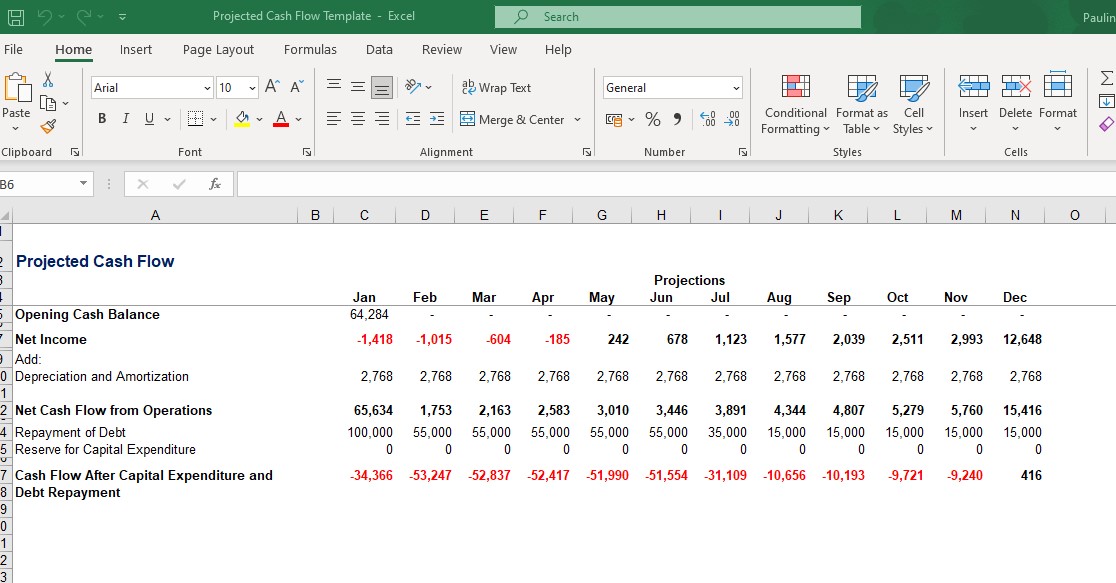Image resolution: width=1116 pixels, height=583 pixels.
Task: Expand the General number format dropdown
Action: 736,88
